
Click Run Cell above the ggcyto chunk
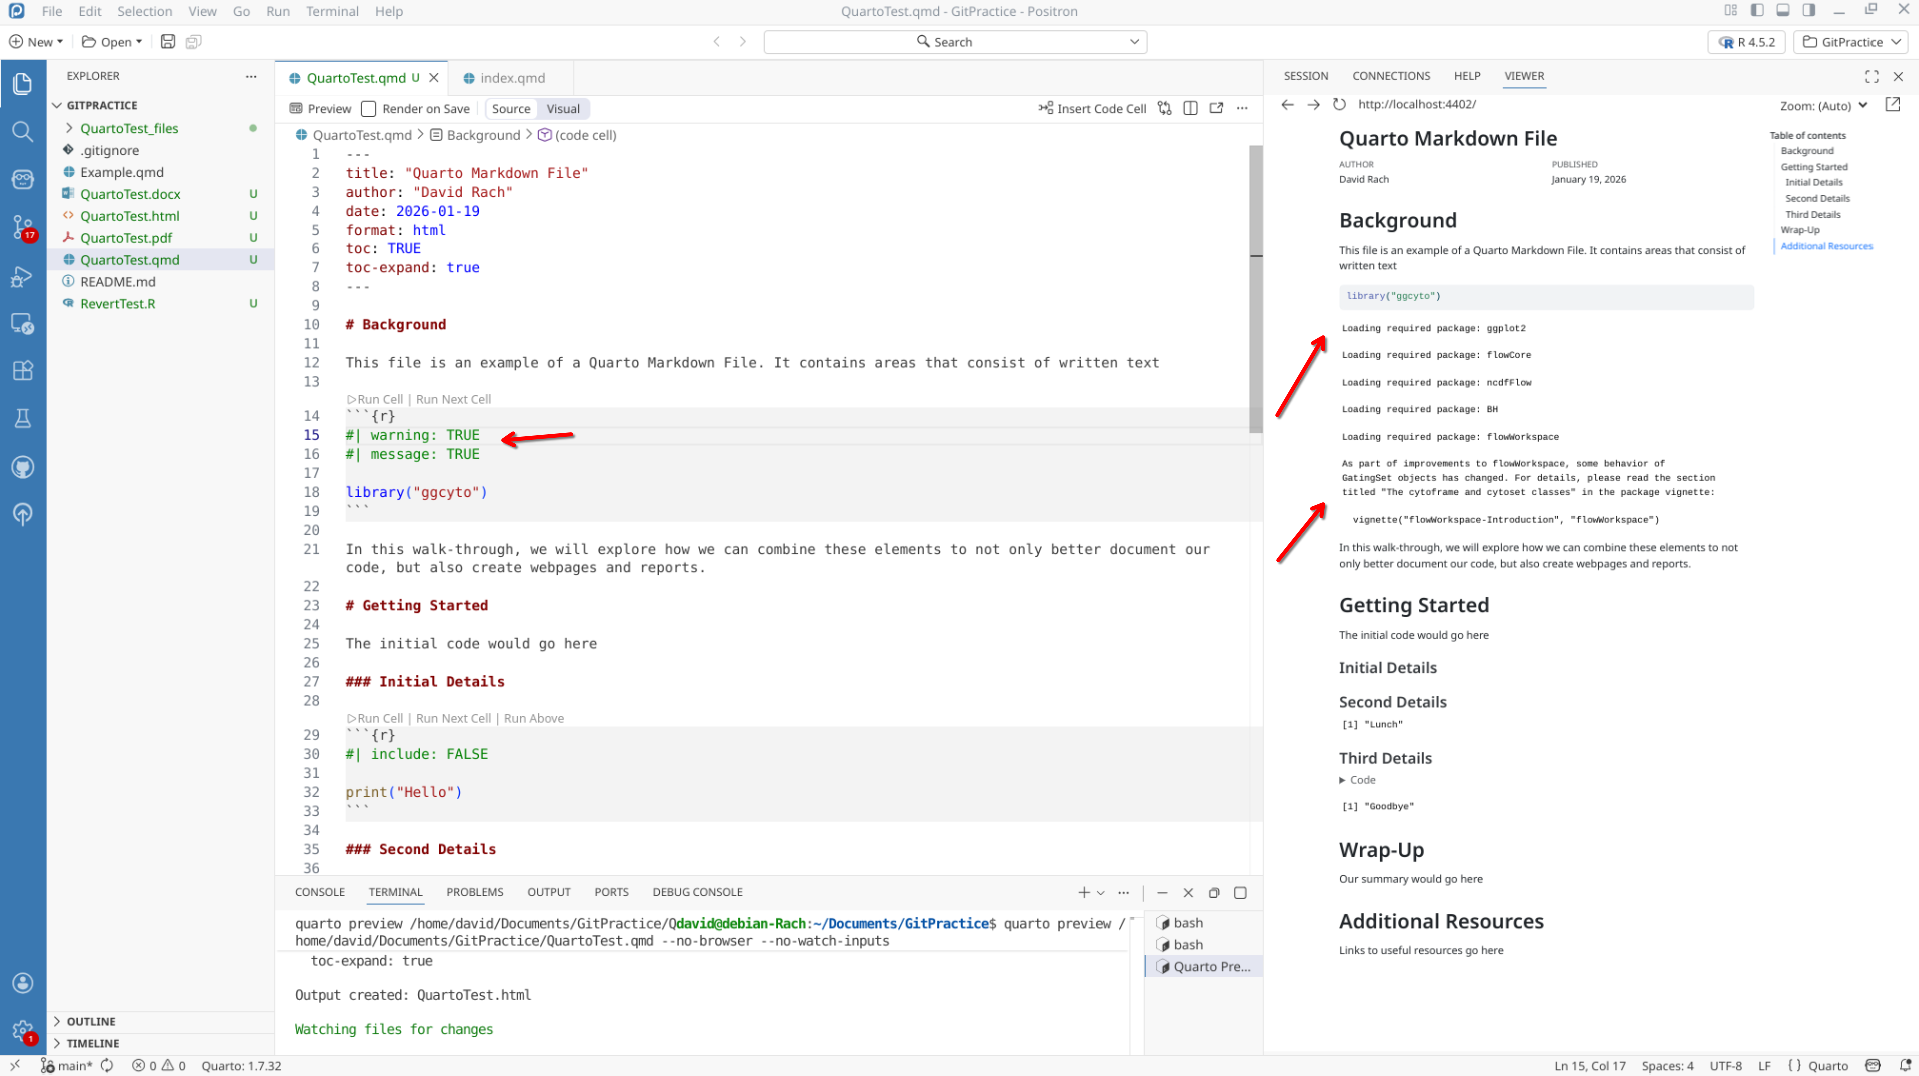376,399
